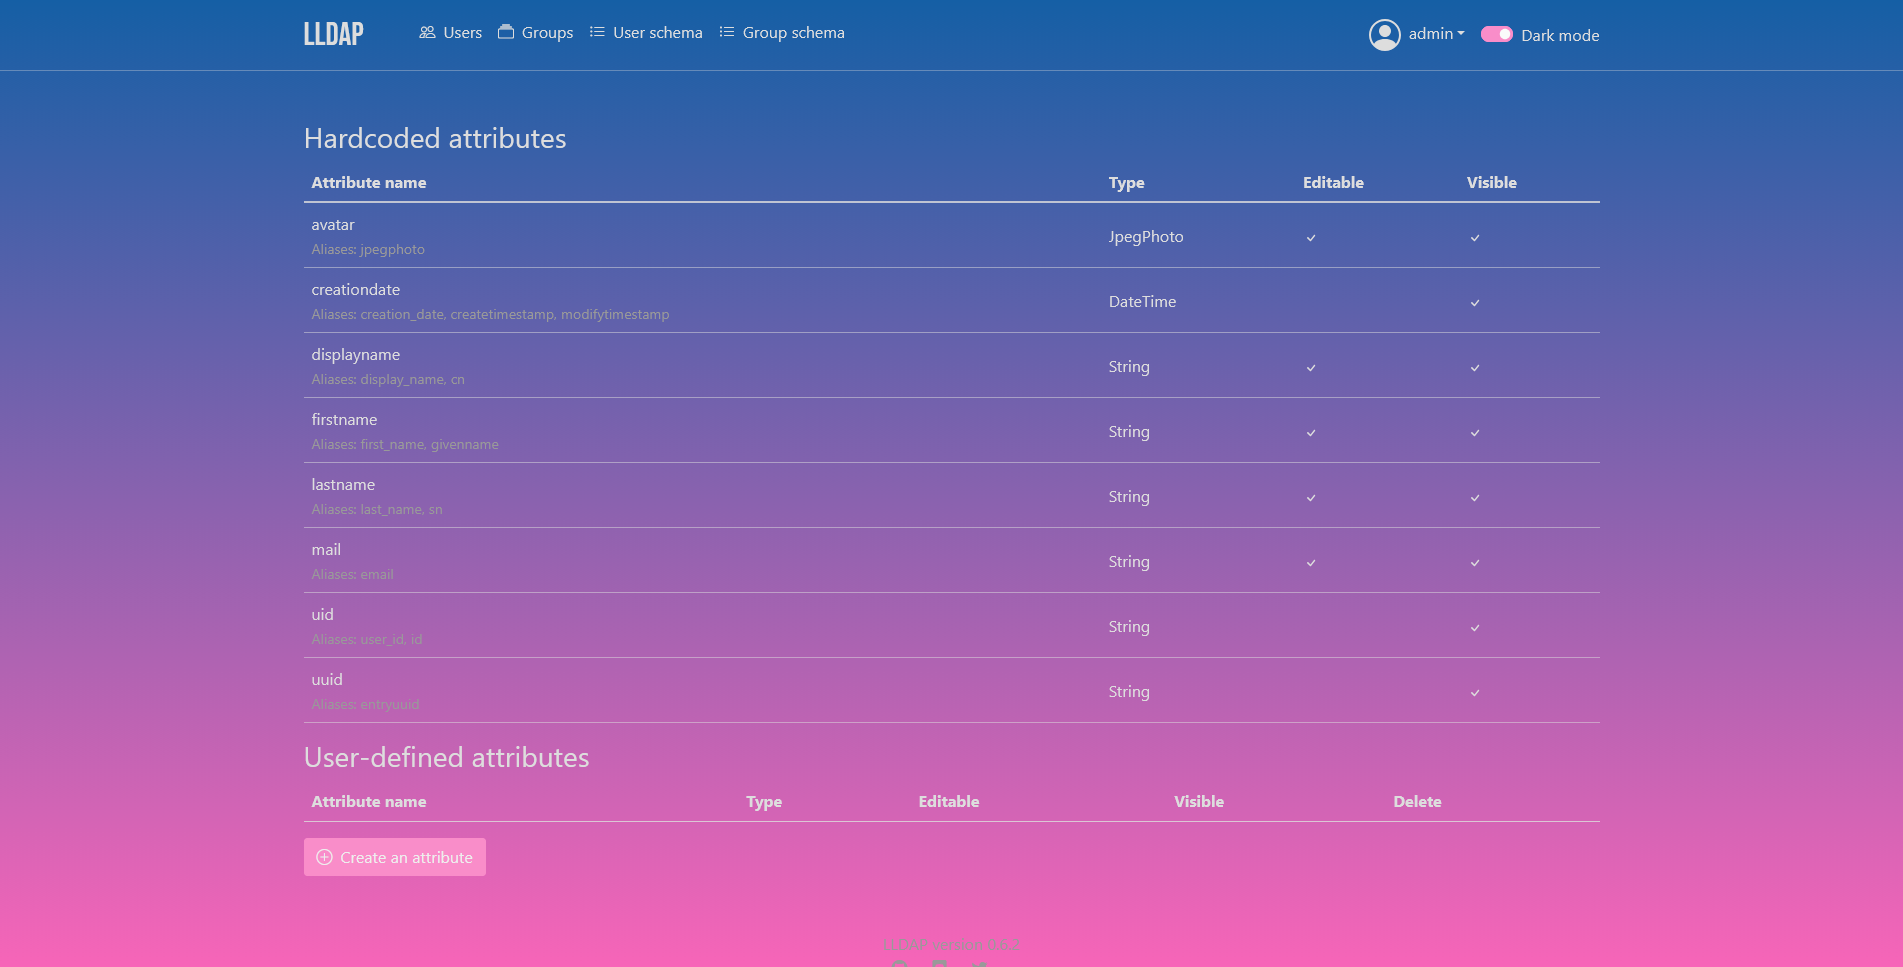Screen dimensions: 1903x967
Task: Go to the User schema tab
Action: 646,33
